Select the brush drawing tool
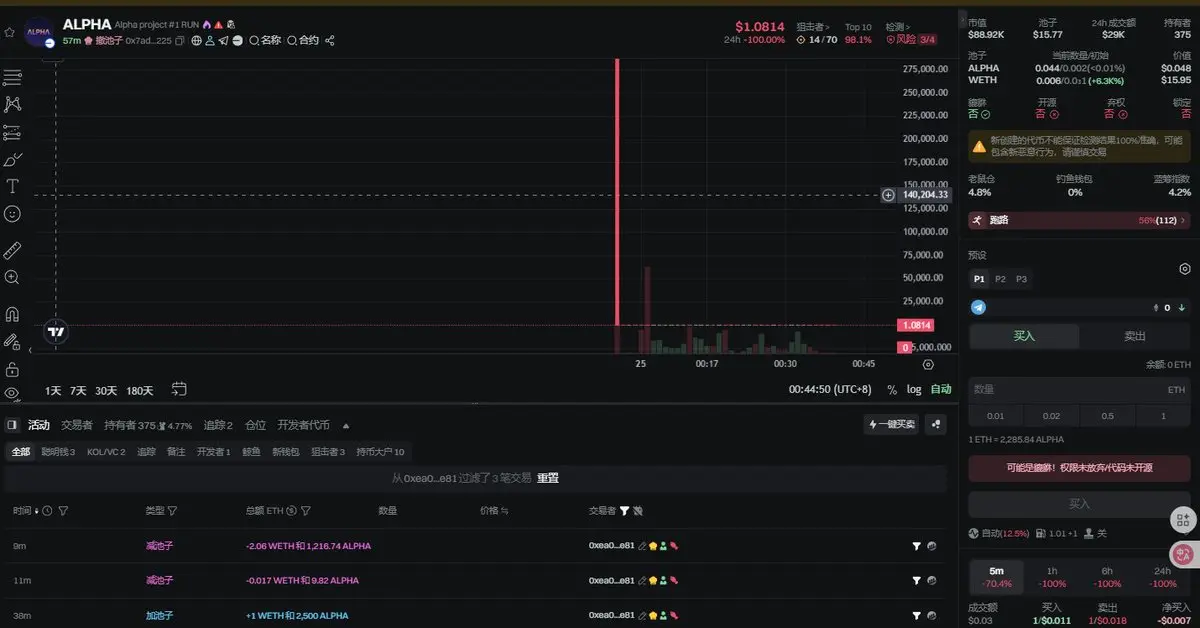This screenshot has width=1200, height=628. pos(12,159)
